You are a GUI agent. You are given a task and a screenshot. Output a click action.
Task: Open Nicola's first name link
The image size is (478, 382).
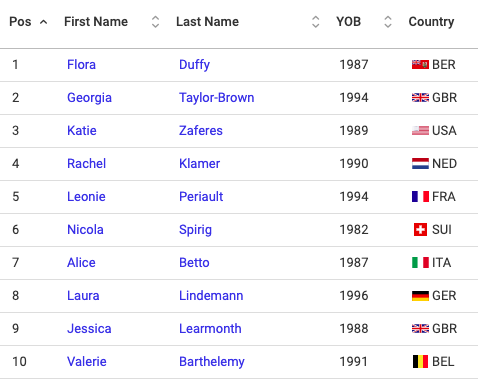pos(85,230)
